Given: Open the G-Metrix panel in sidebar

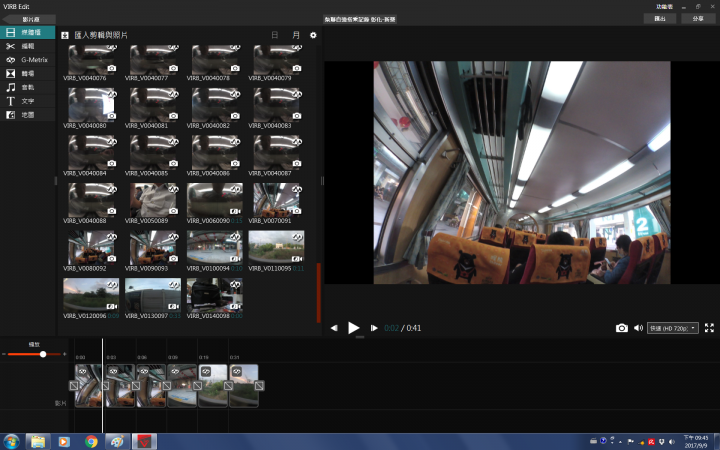Looking at the screenshot, I should tap(28, 60).
